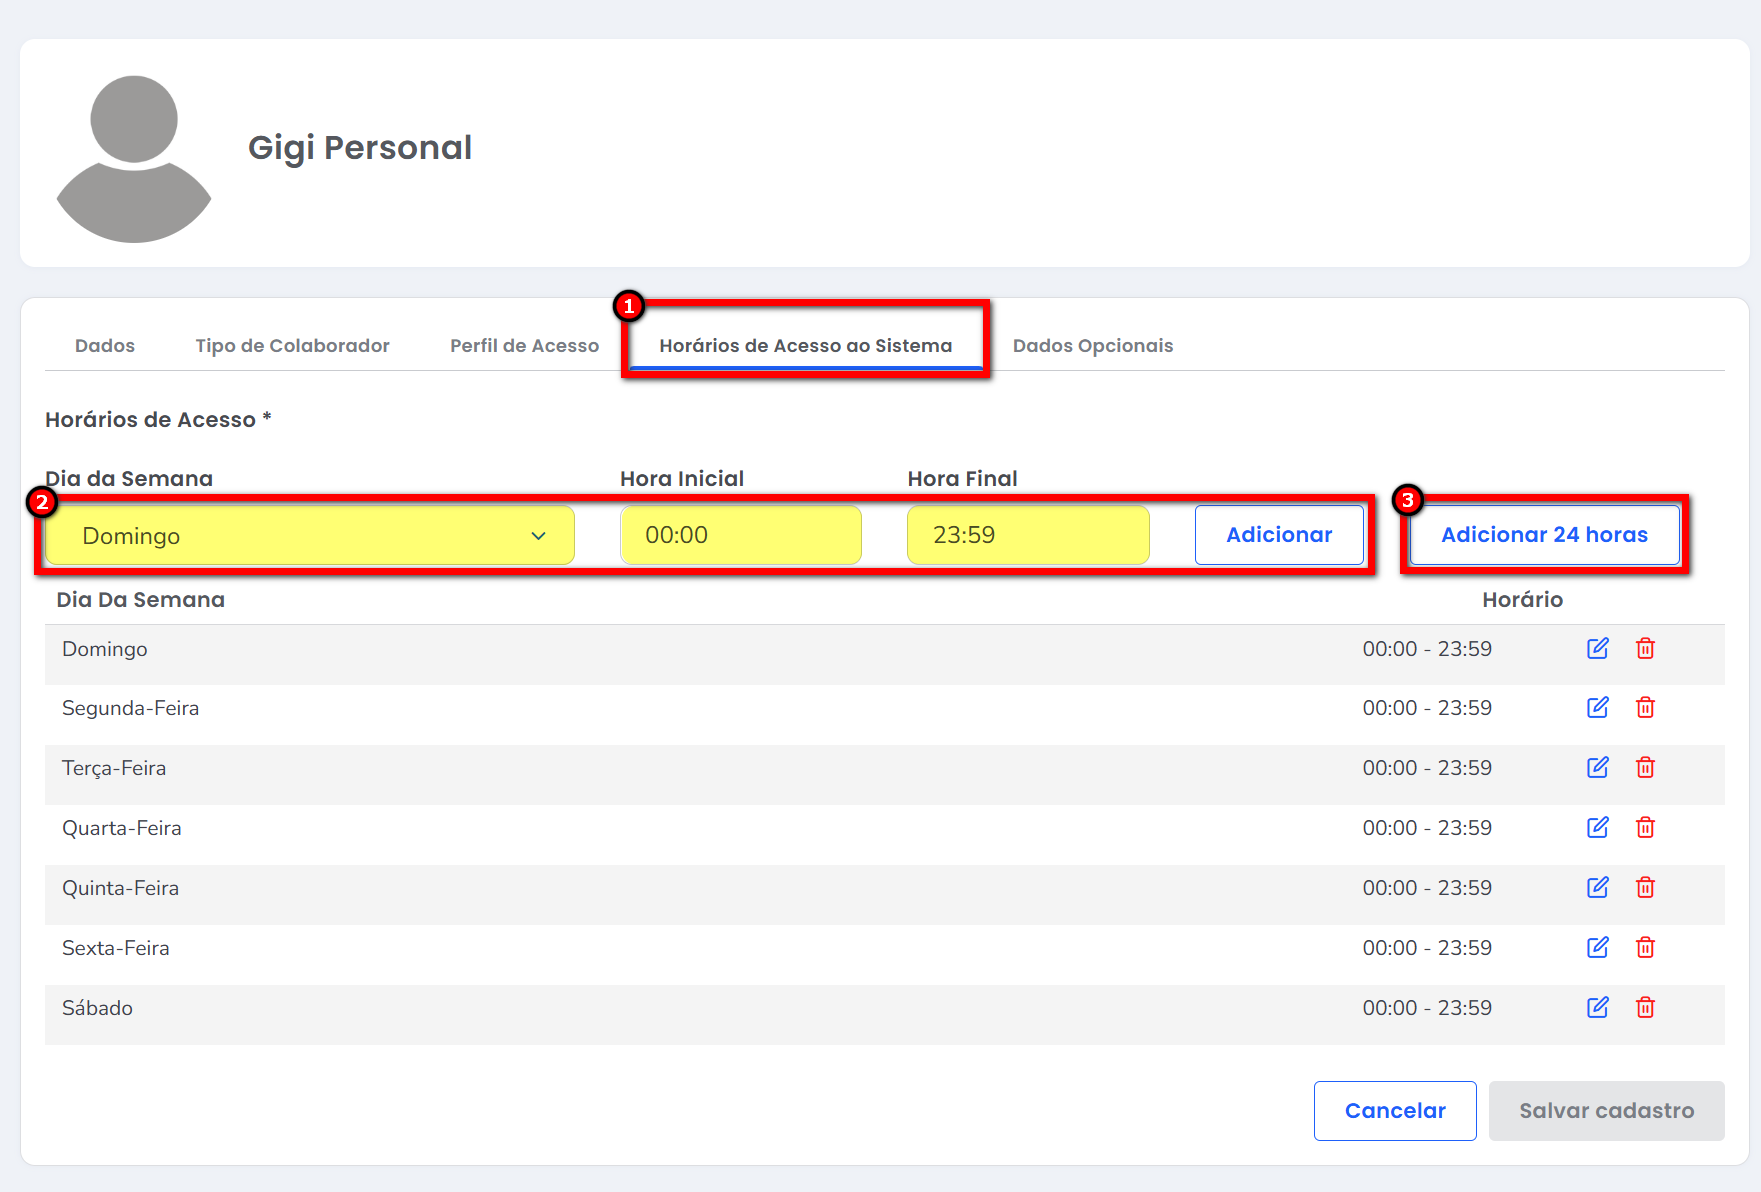Switch to the Dados tab
The width and height of the screenshot is (1761, 1192).
point(105,346)
